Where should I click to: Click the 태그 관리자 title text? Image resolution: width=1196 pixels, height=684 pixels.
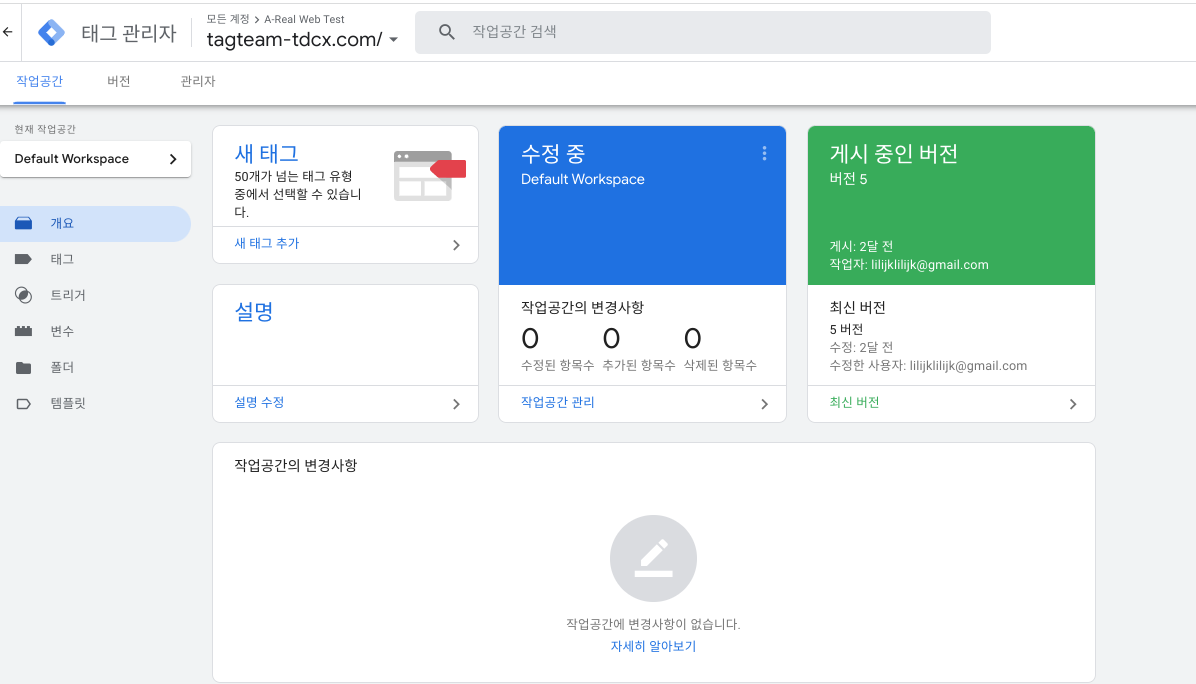129,34
